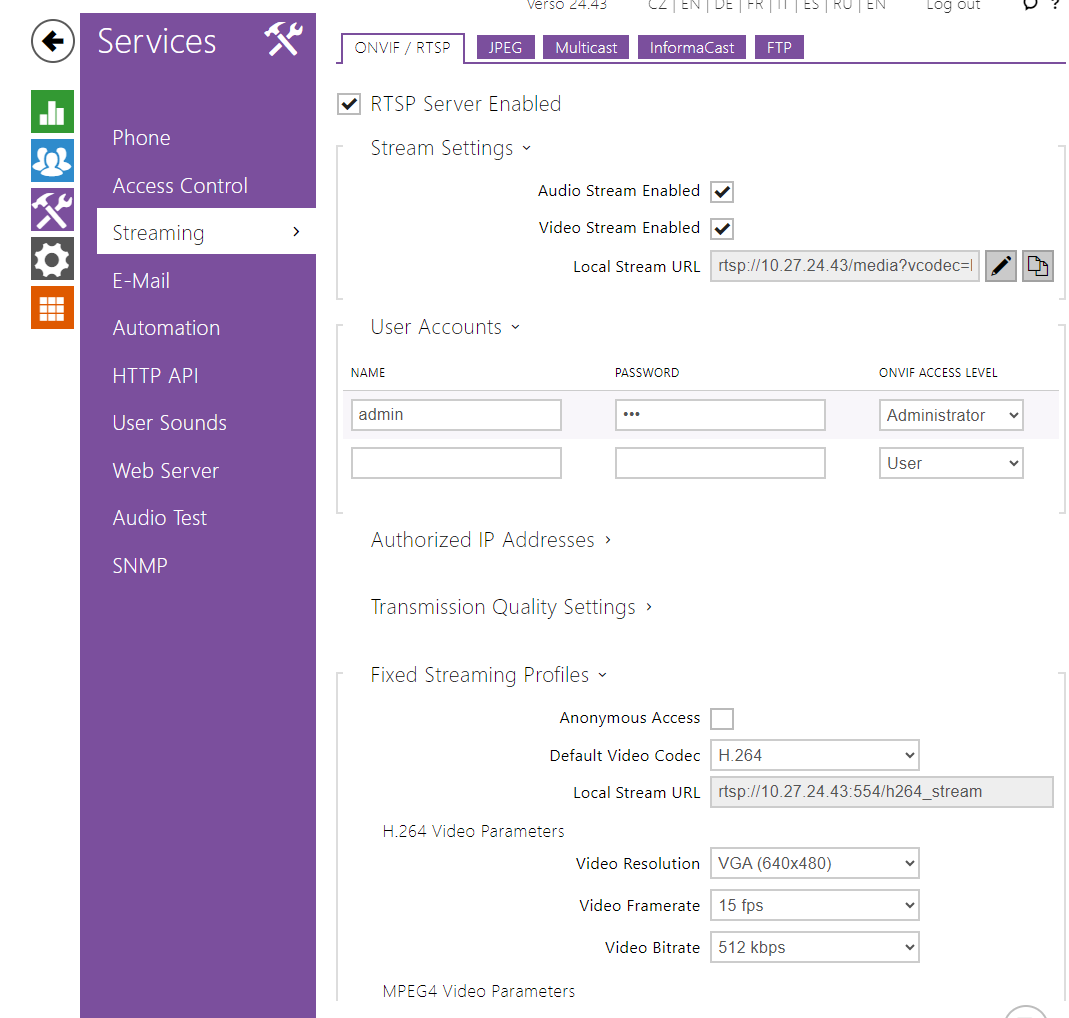The image size is (1069, 1018).
Task: Switch to the Multicast tab
Action: (x=586, y=47)
